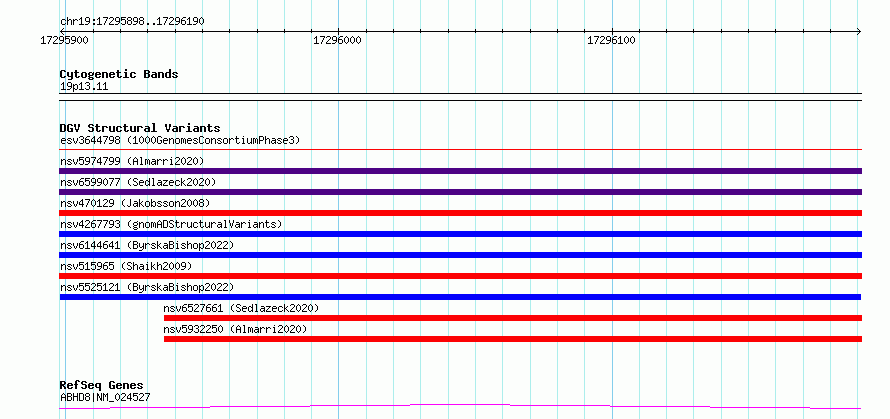Select the red nsv6527661 variant bar
The image size is (890, 419).
click(x=513, y=318)
